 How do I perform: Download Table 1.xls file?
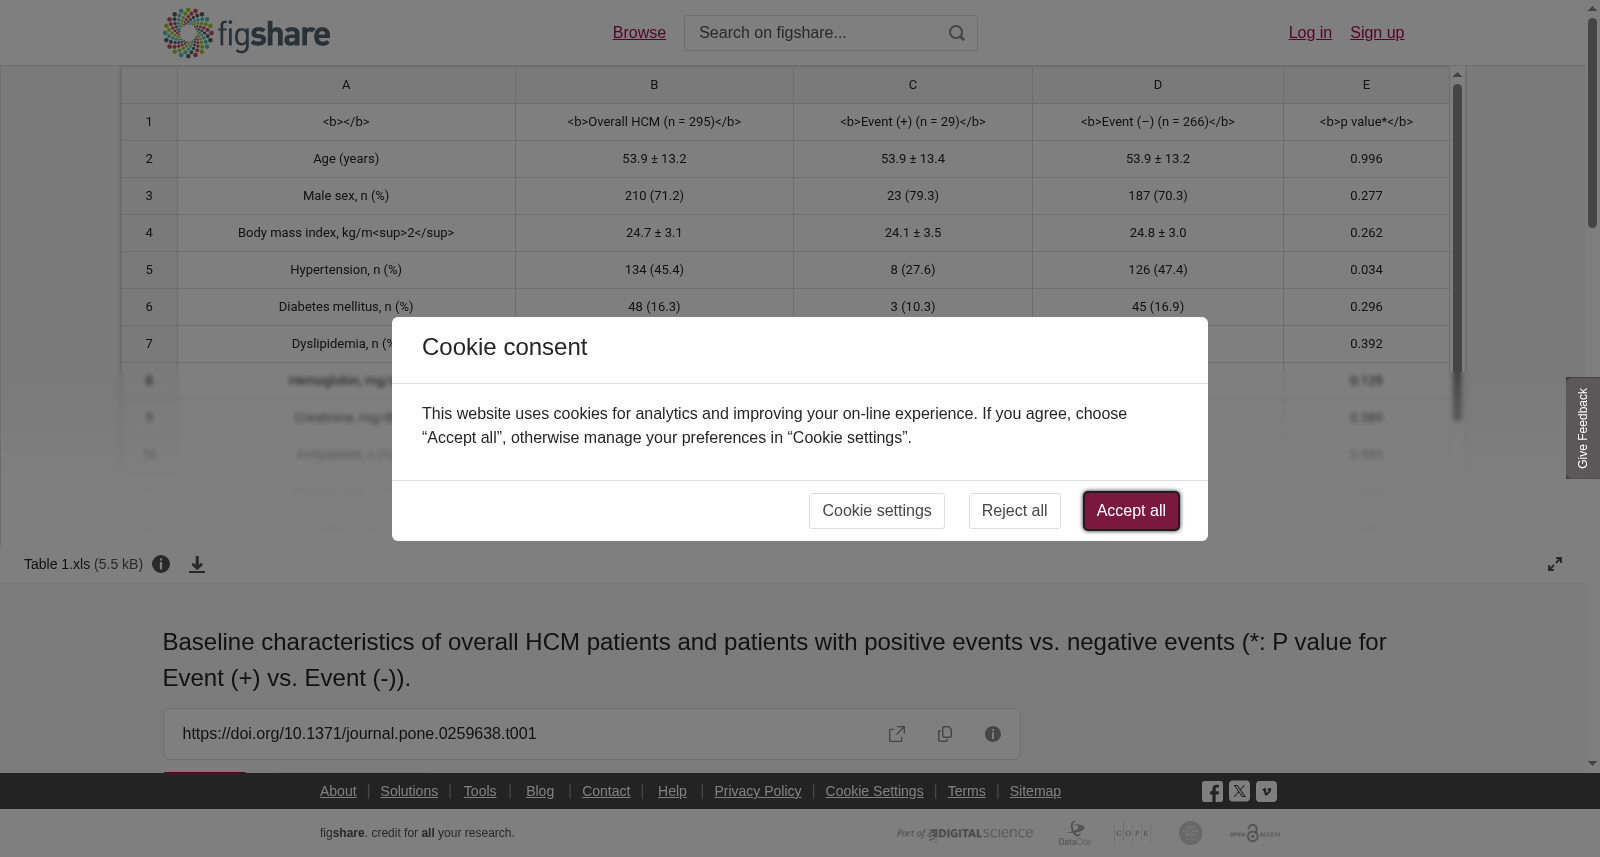tap(197, 564)
